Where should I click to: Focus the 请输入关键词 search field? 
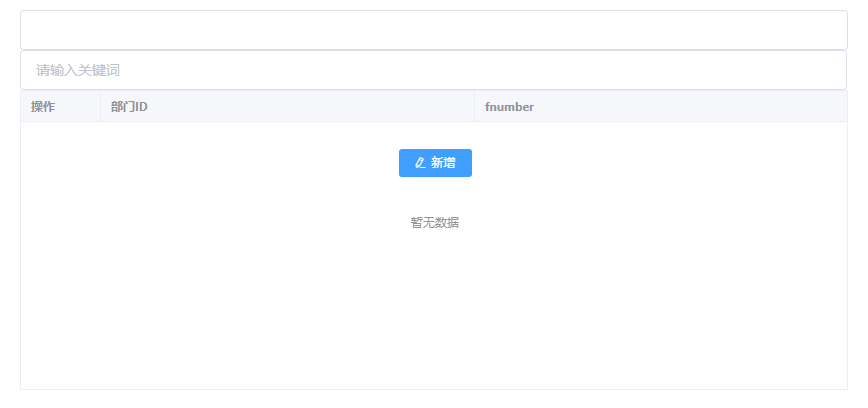pyautogui.click(x=433, y=70)
